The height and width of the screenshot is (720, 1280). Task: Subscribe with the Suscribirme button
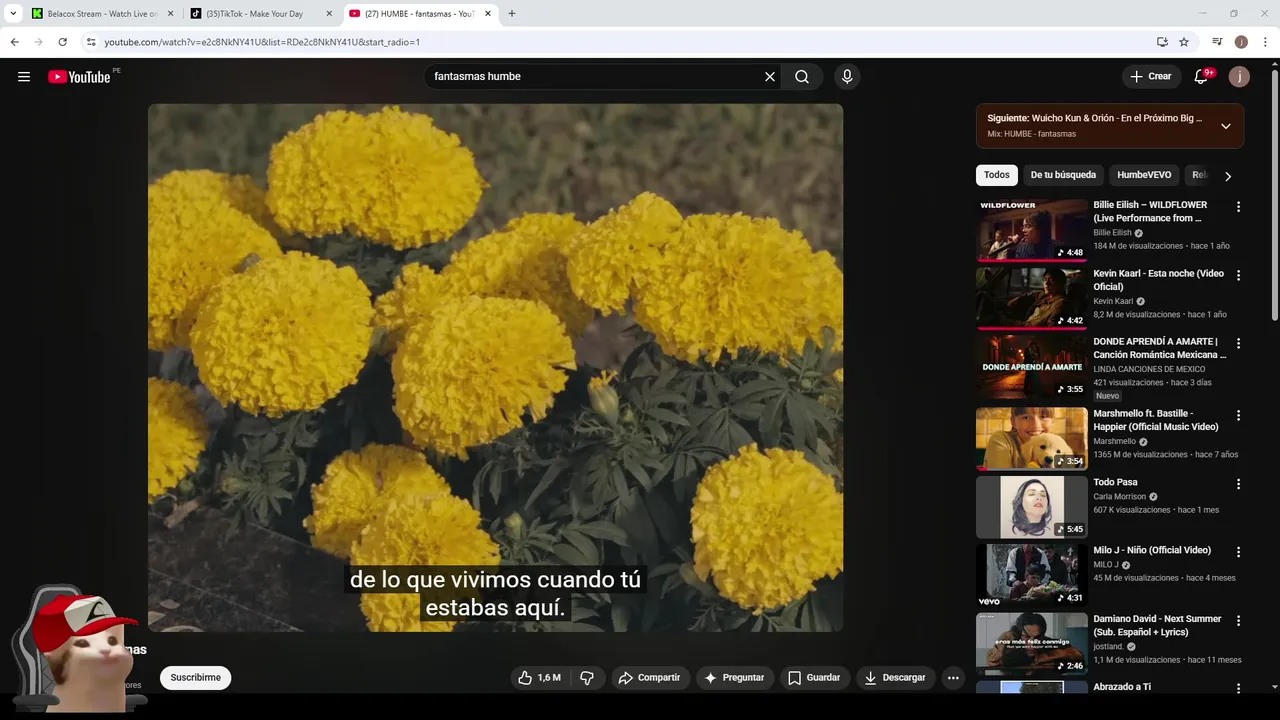[195, 678]
